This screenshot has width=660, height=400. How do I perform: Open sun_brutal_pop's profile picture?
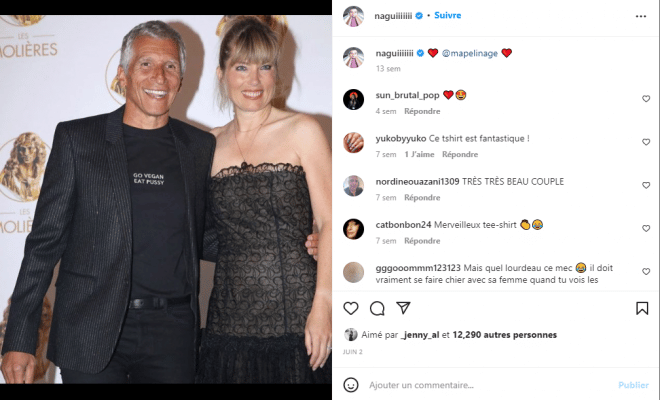coord(353,100)
